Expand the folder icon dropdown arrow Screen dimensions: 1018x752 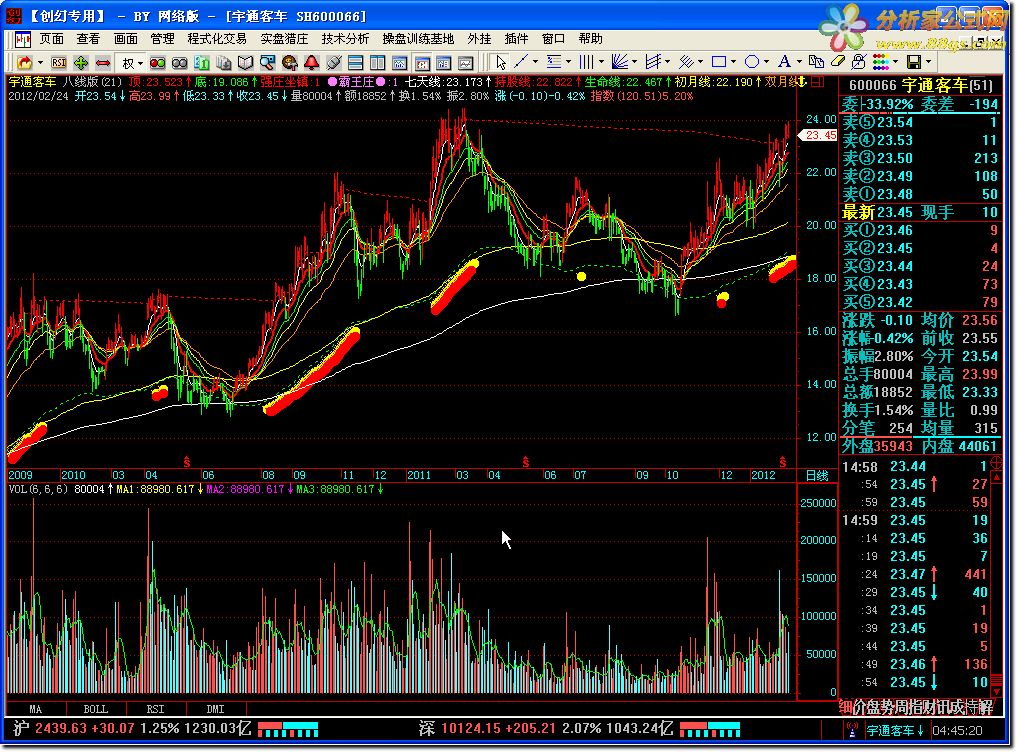(x=40, y=63)
